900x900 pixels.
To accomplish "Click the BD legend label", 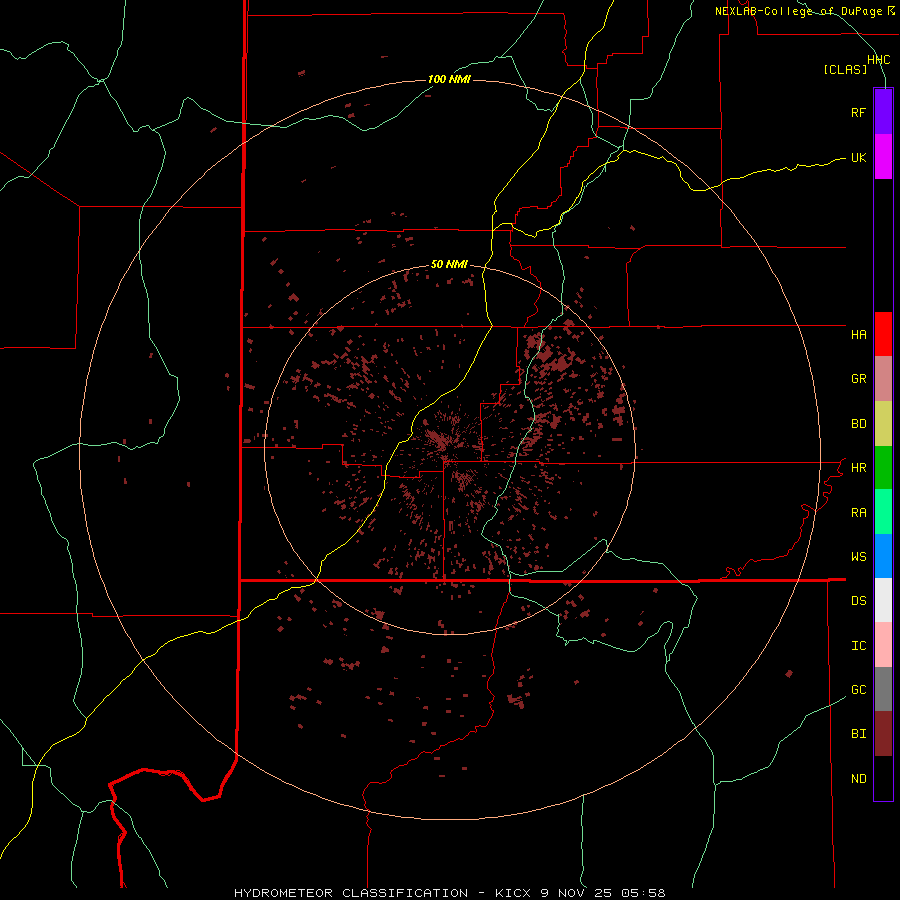I will 858,424.
